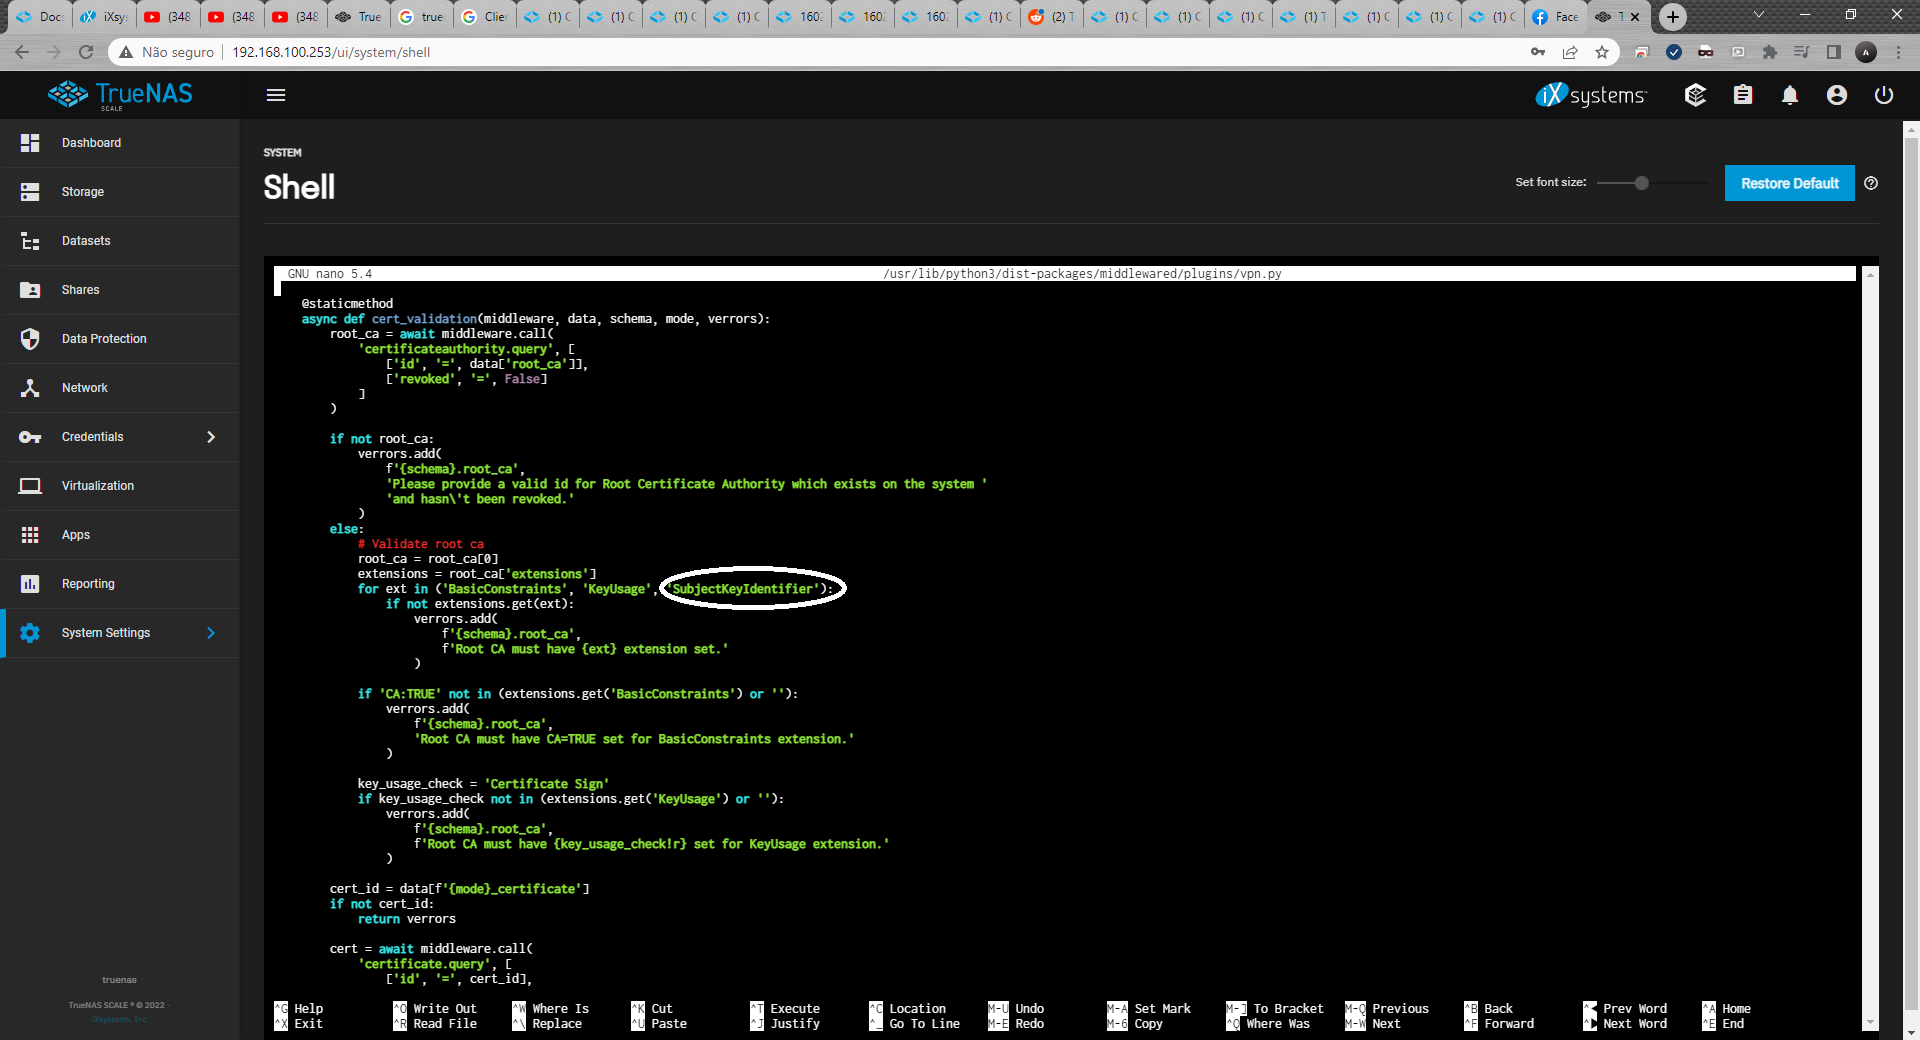Toggle the hamburger sidebar menu

(x=276, y=95)
